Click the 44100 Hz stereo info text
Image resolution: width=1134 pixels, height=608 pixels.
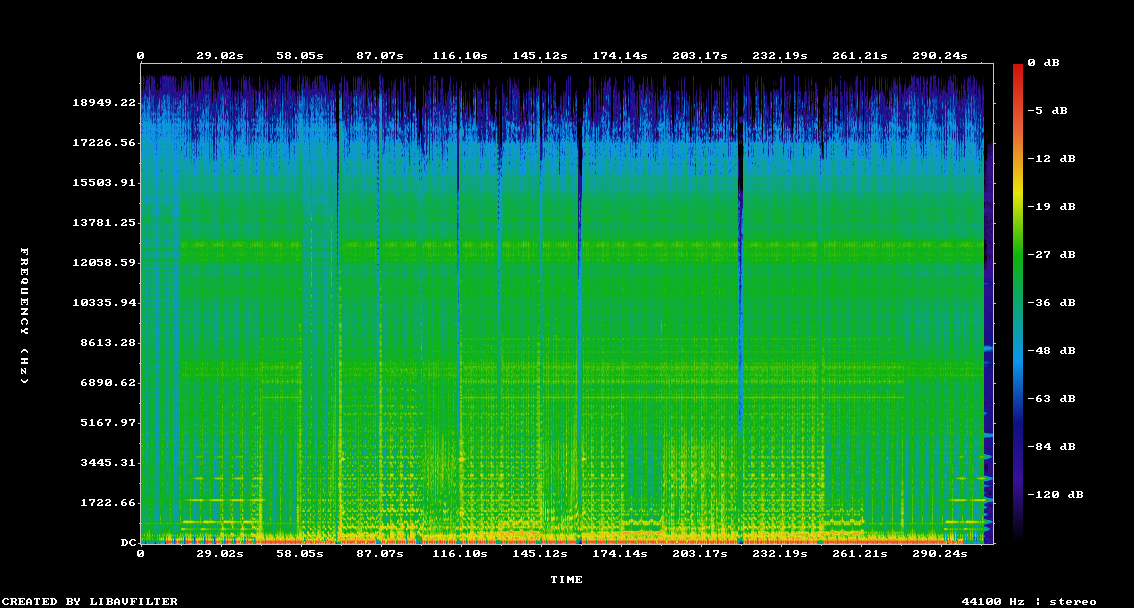(x=1029, y=601)
